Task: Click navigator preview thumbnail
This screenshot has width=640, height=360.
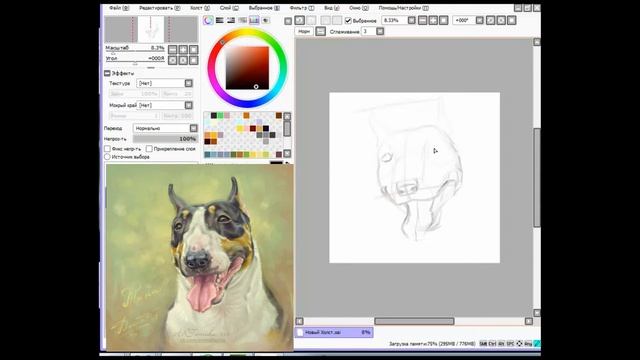Action: click(x=151, y=29)
